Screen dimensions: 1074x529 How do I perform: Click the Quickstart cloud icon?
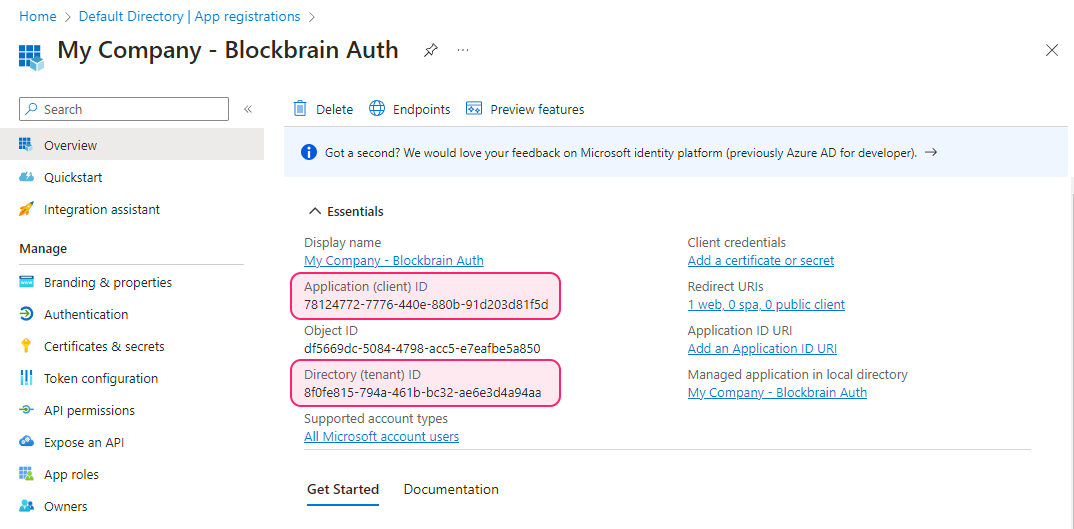26,177
